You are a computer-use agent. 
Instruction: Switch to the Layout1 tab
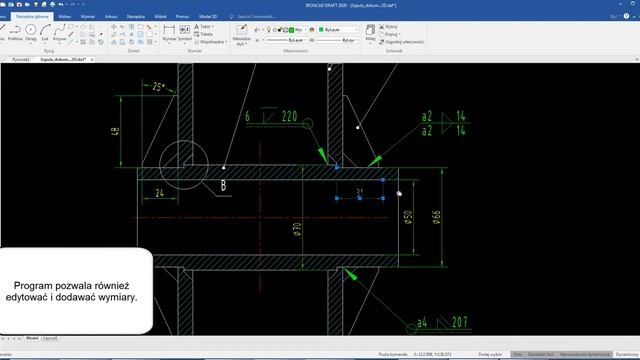(x=50, y=338)
